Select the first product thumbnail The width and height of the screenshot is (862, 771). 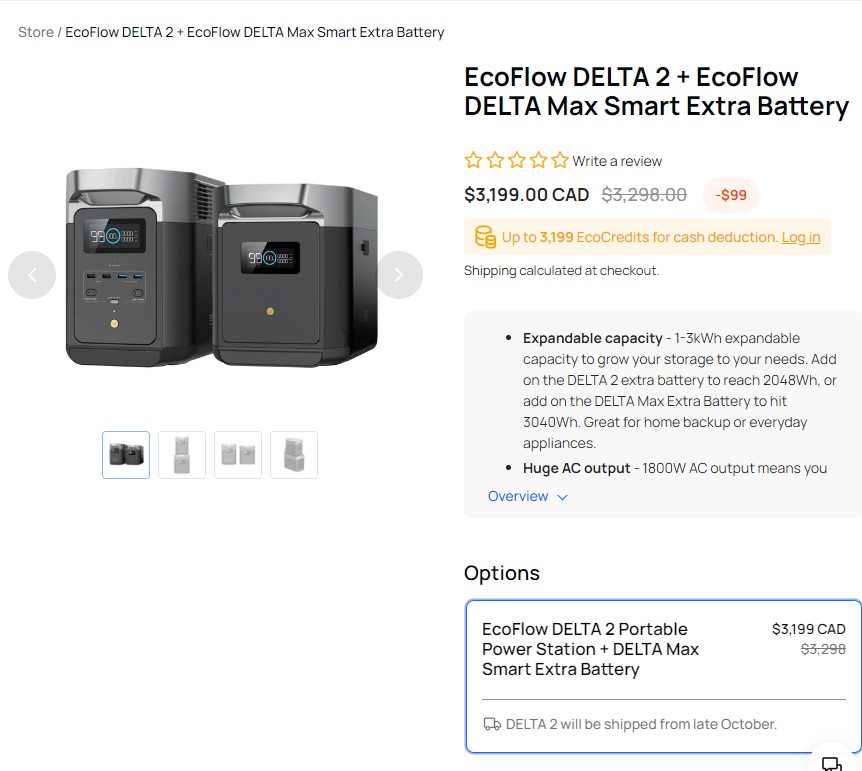pos(126,455)
